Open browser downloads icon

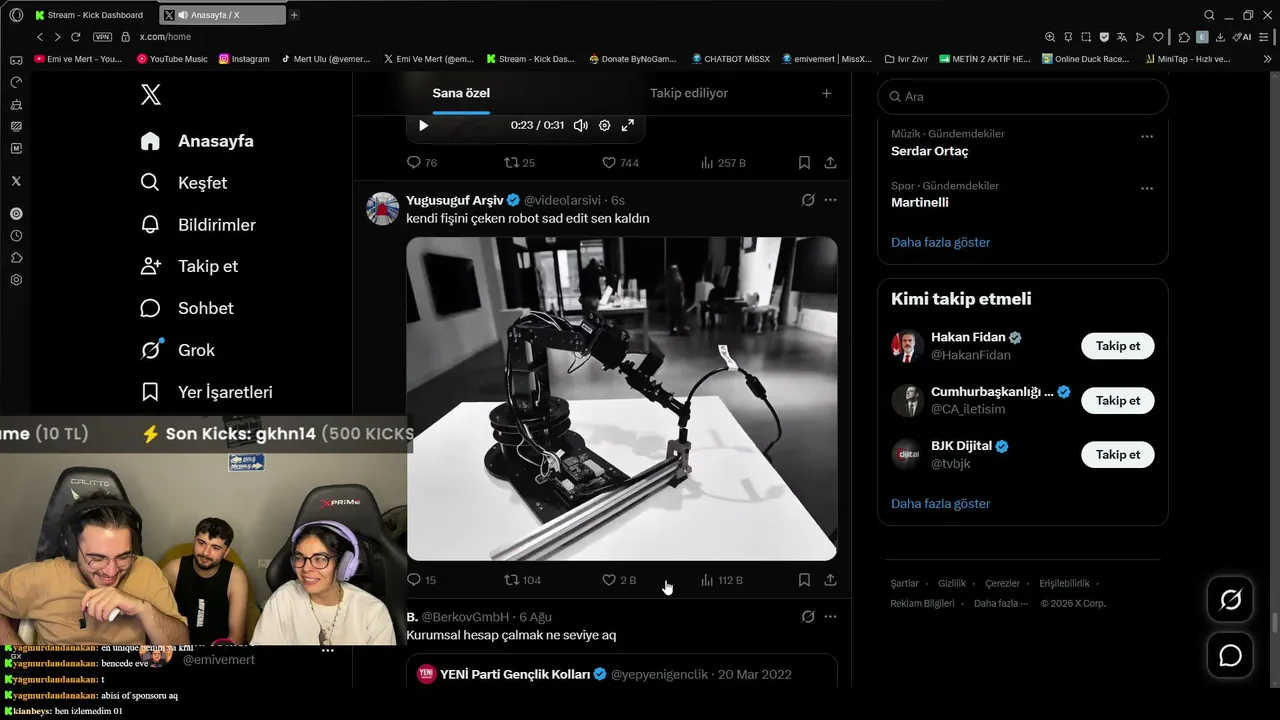[x=1220, y=37]
